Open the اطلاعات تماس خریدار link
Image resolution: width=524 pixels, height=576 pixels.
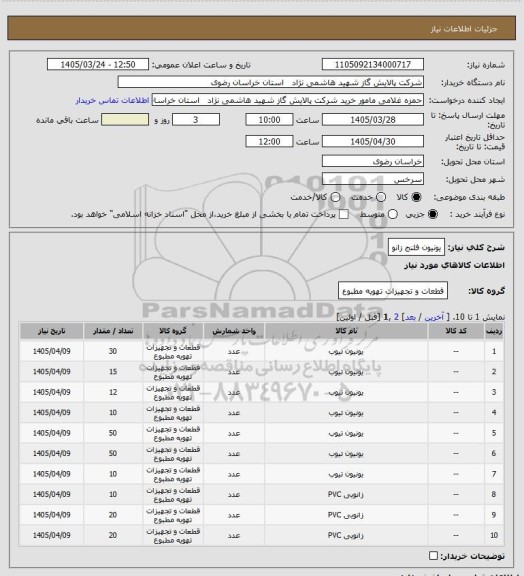point(112,100)
